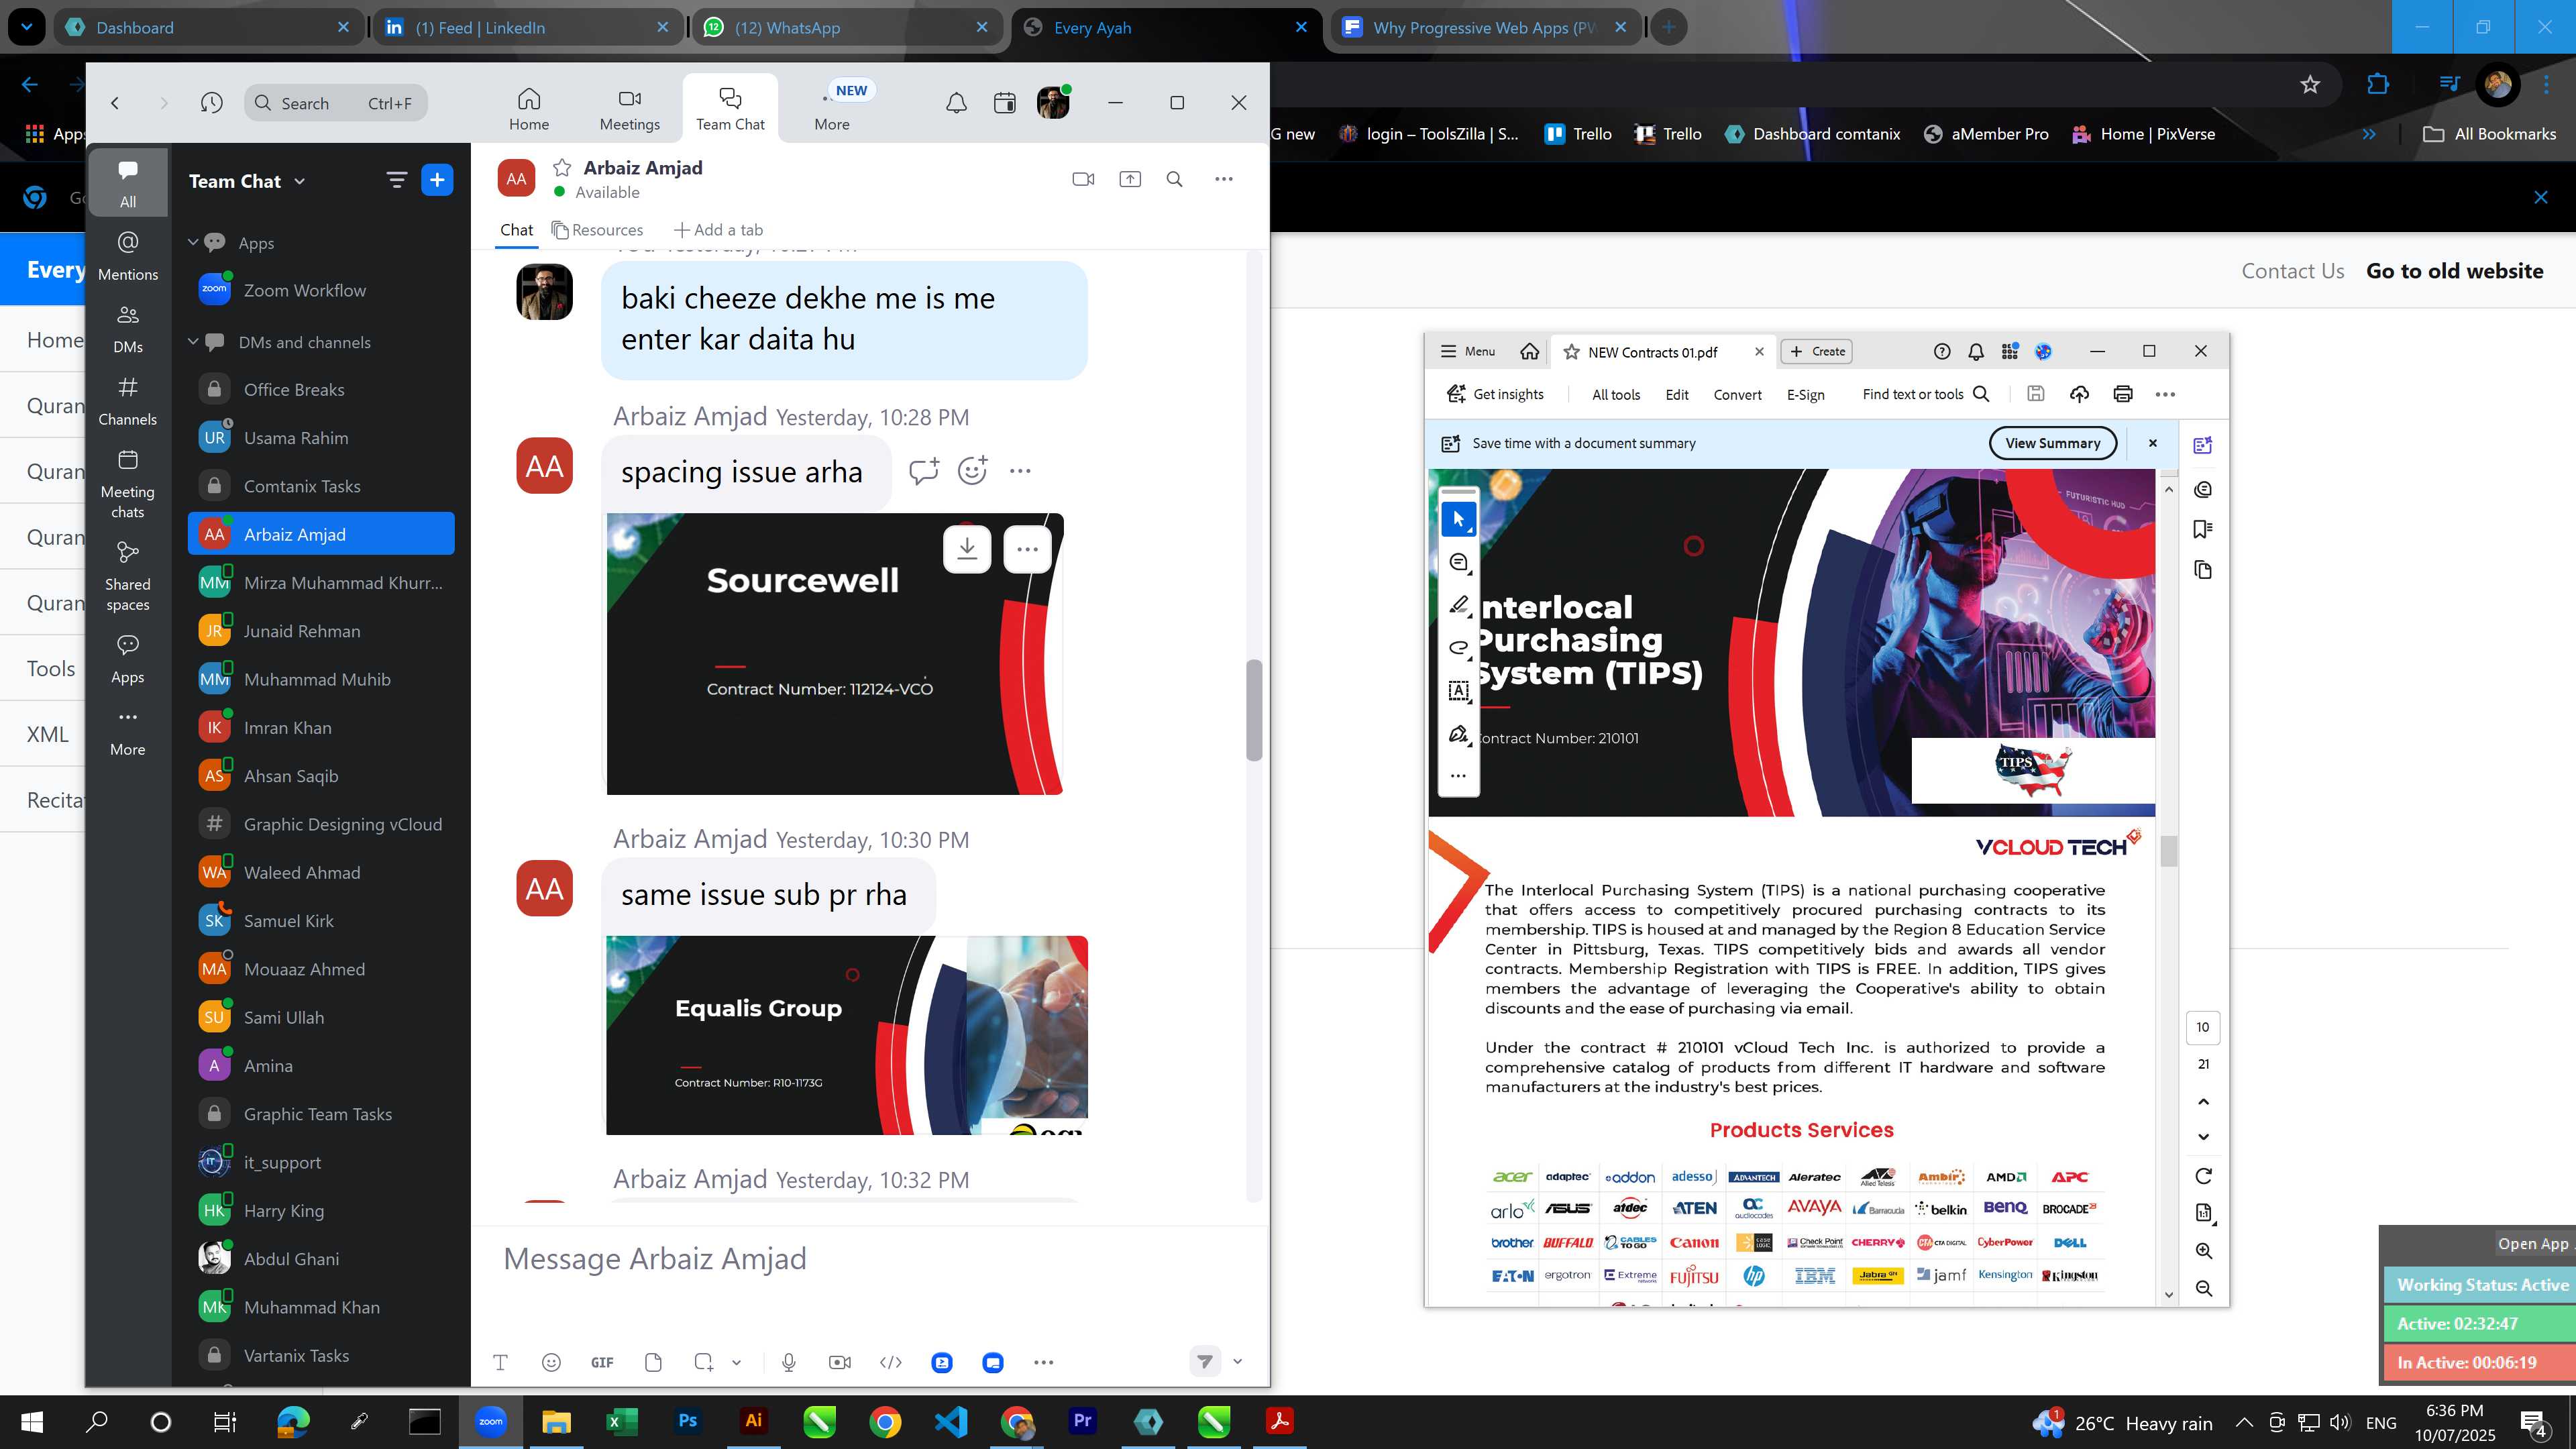2576x1449 pixels.
Task: Zoom in on the PDF page
Action: click(2203, 1251)
